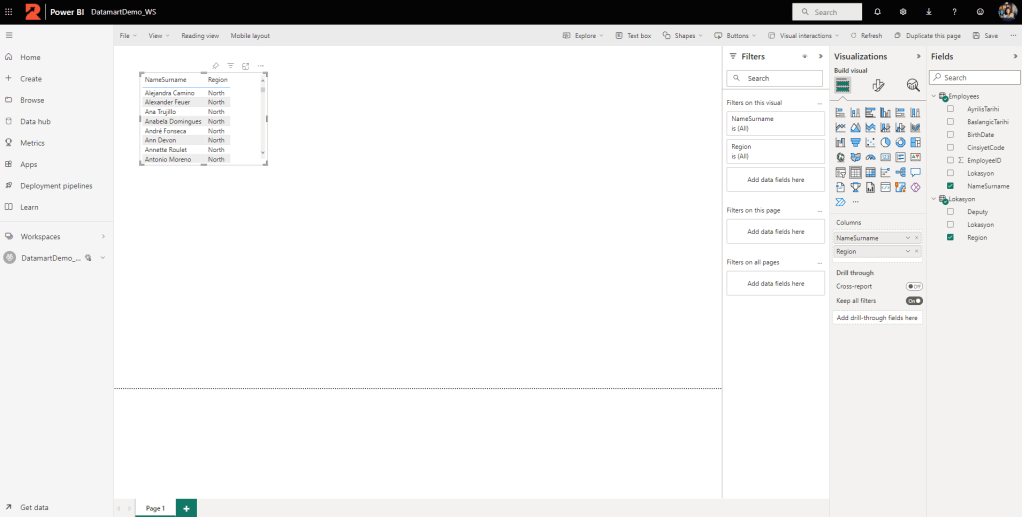The height and width of the screenshot is (517, 1022).
Task: Click the Add new page plus button
Action: click(186, 508)
